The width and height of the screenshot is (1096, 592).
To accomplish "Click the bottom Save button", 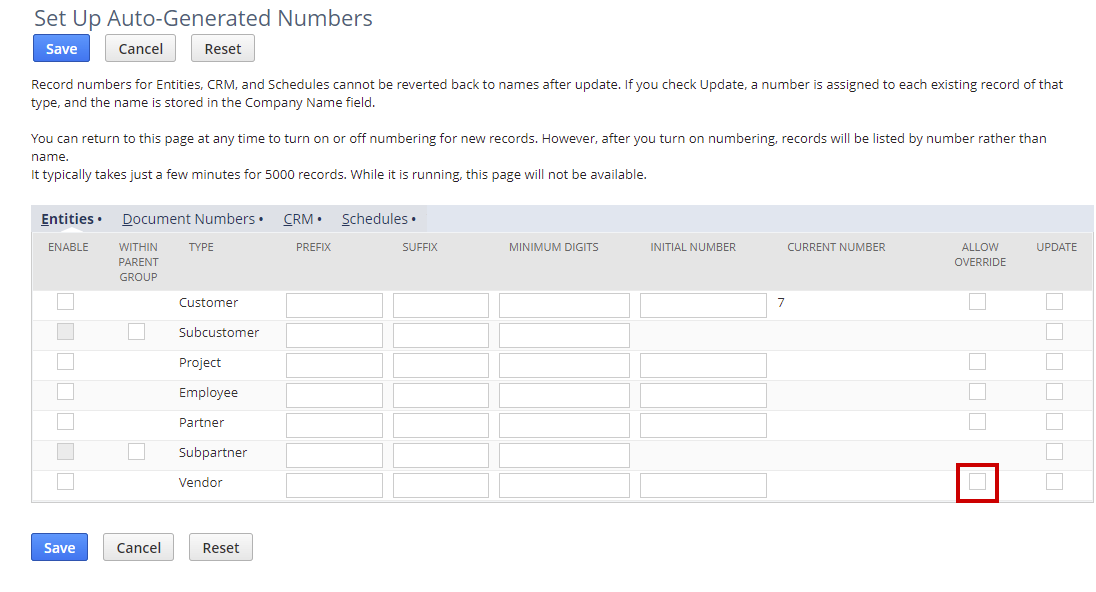I will pyautogui.click(x=59, y=548).
